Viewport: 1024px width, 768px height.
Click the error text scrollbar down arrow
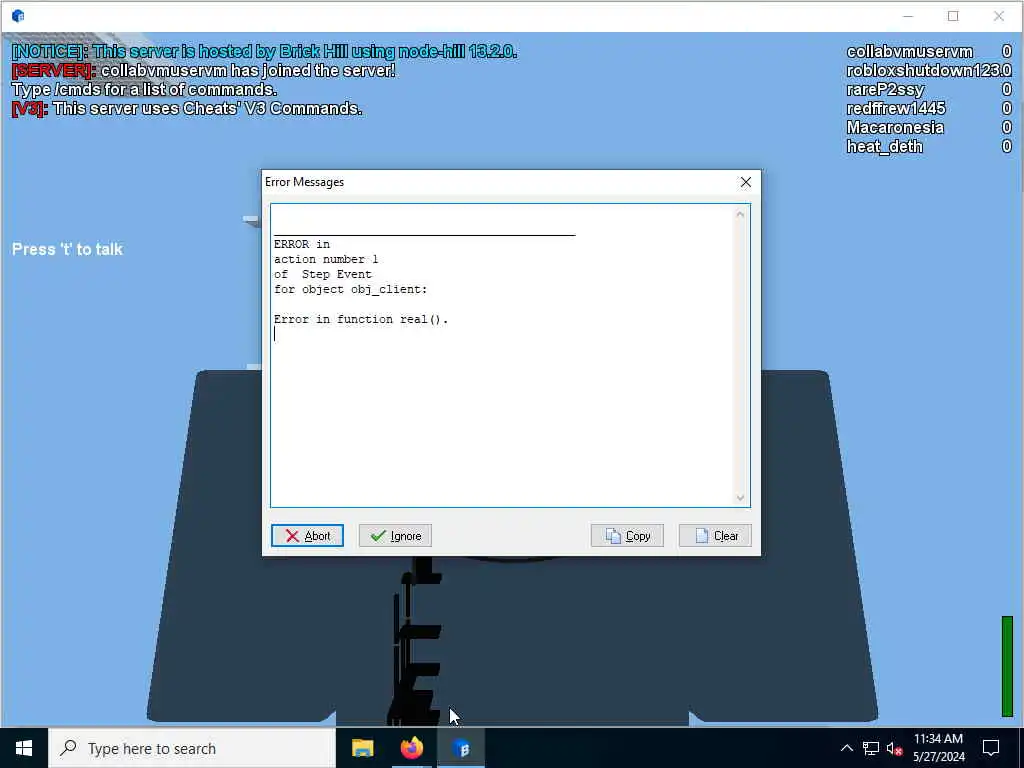tap(740, 497)
